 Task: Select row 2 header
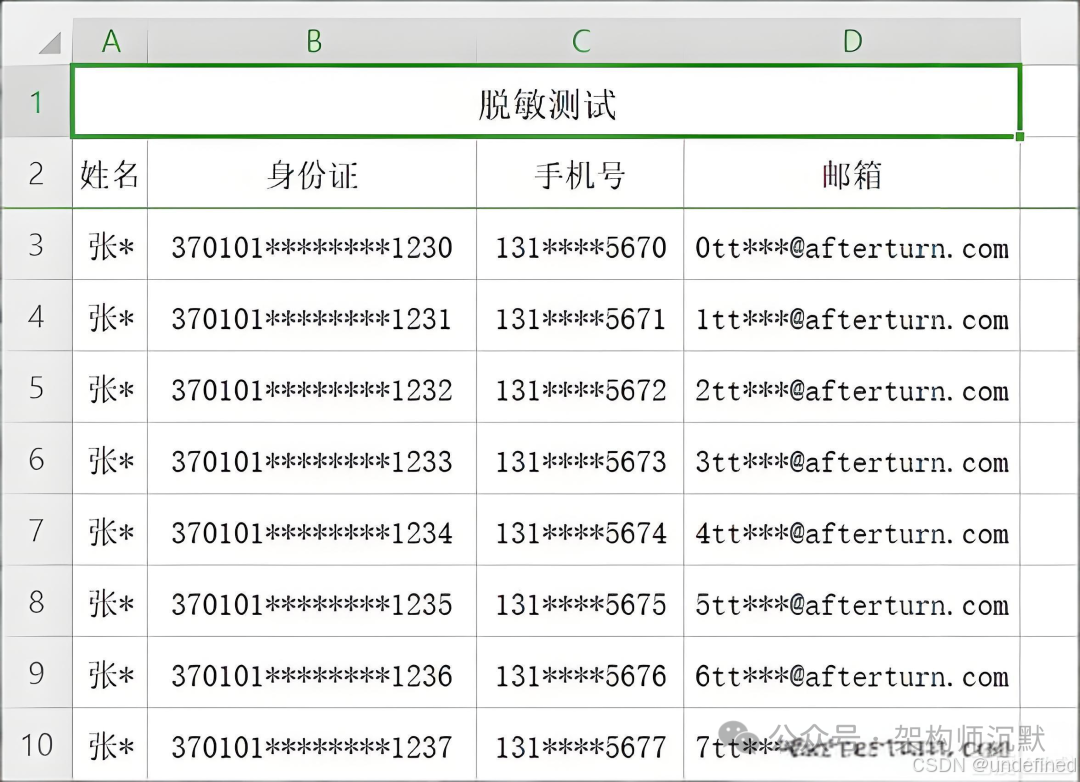36,173
